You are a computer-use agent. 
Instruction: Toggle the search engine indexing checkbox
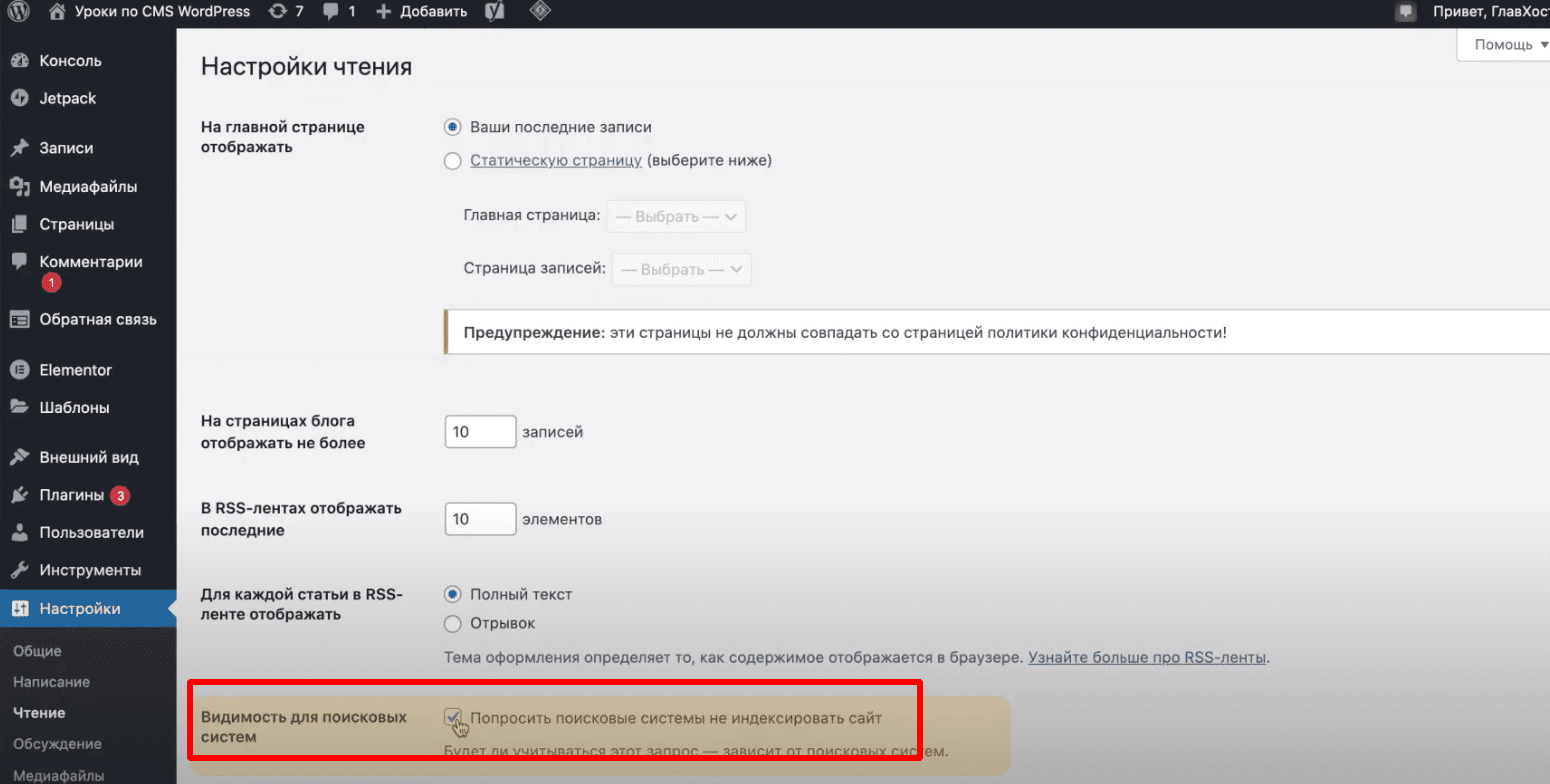click(x=453, y=717)
